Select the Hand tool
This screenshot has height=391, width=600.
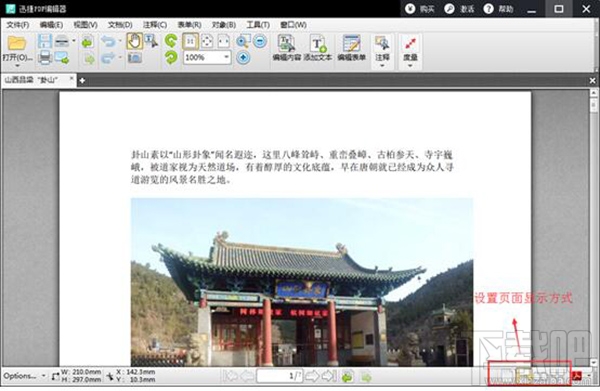tap(134, 41)
